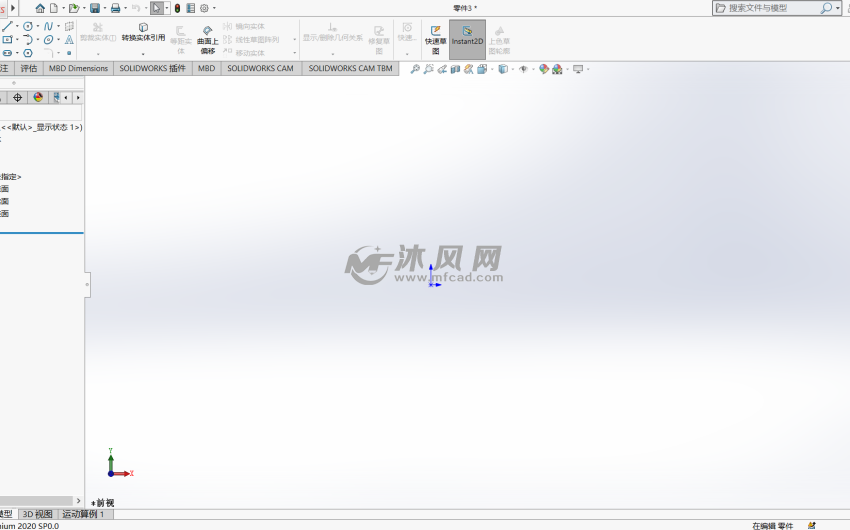Expand the Spline tool dropdown arrow
This screenshot has width=850, height=530.
pyautogui.click(x=59, y=26)
